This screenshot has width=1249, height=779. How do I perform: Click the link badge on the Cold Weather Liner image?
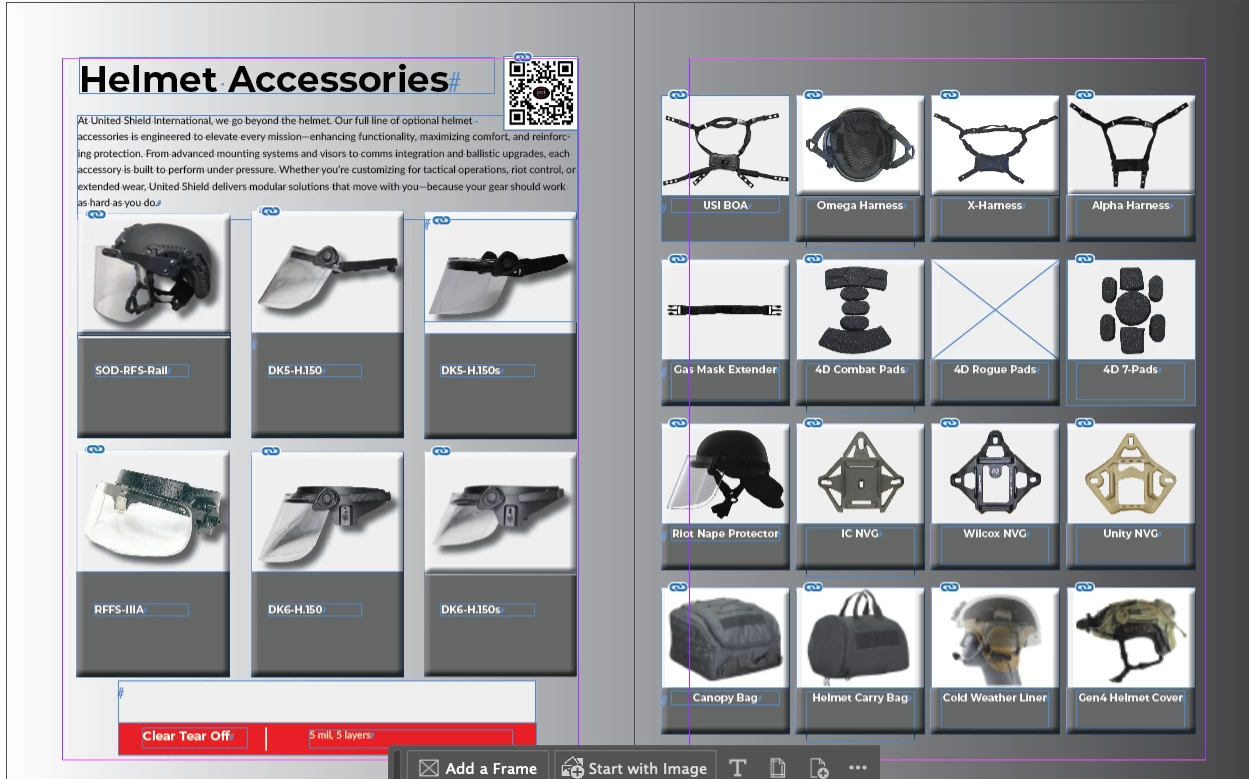[949, 587]
